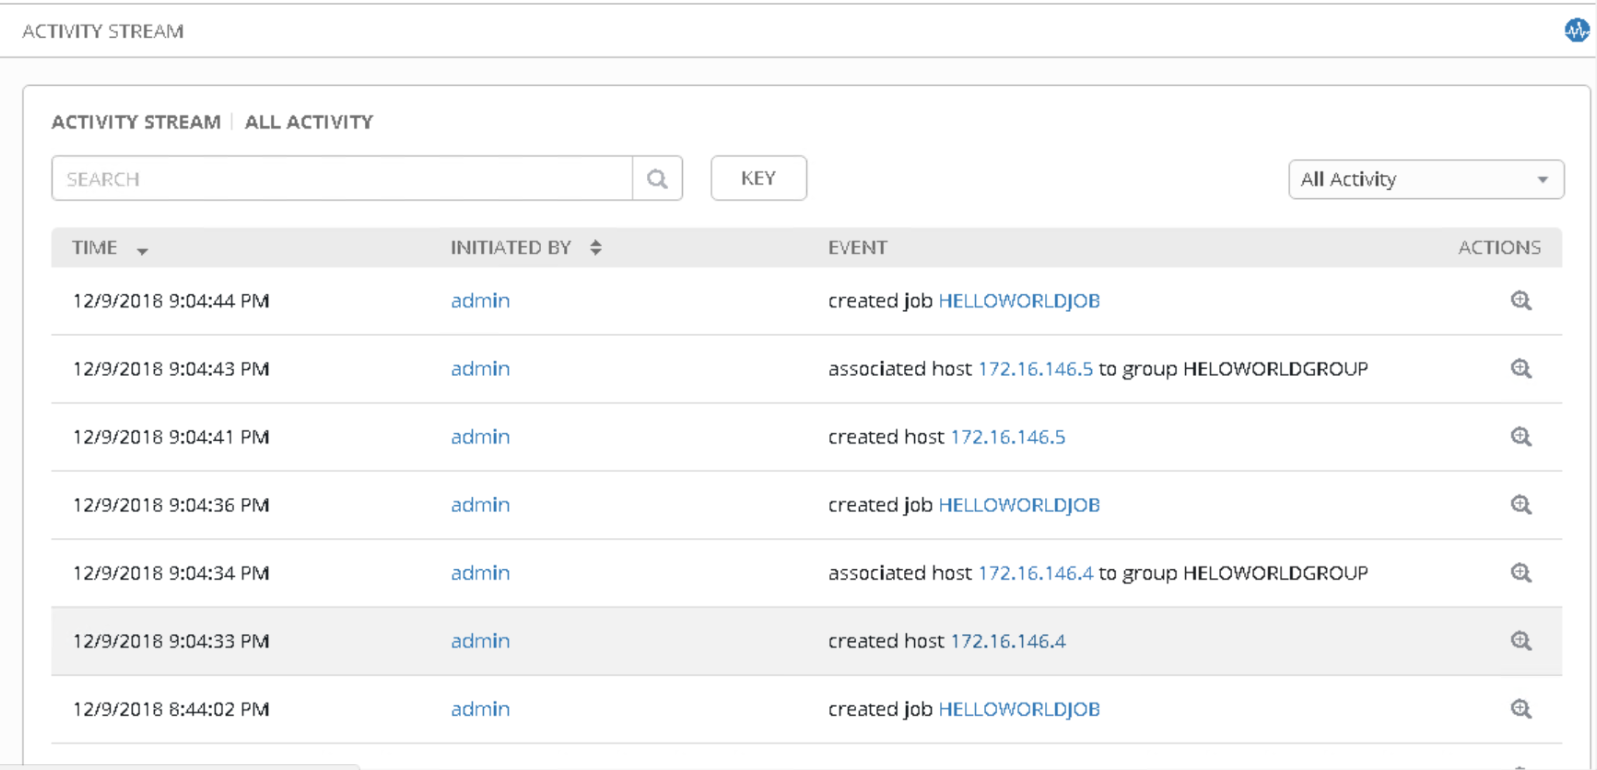The height and width of the screenshot is (770, 1597).
Task: Sort by Initiated By column
Action: (x=526, y=248)
